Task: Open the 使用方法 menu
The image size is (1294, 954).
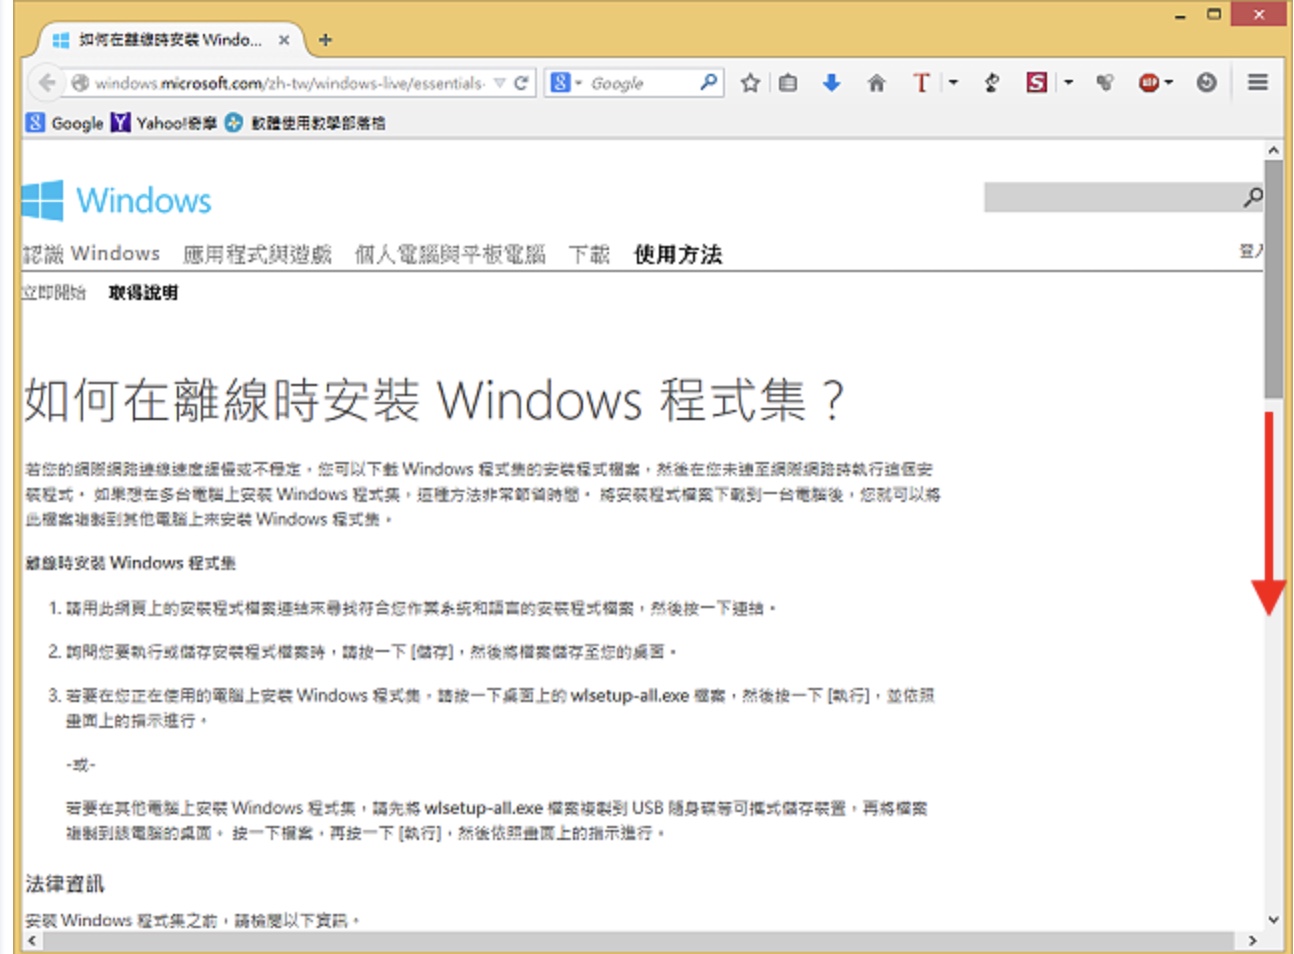Action: 678,254
